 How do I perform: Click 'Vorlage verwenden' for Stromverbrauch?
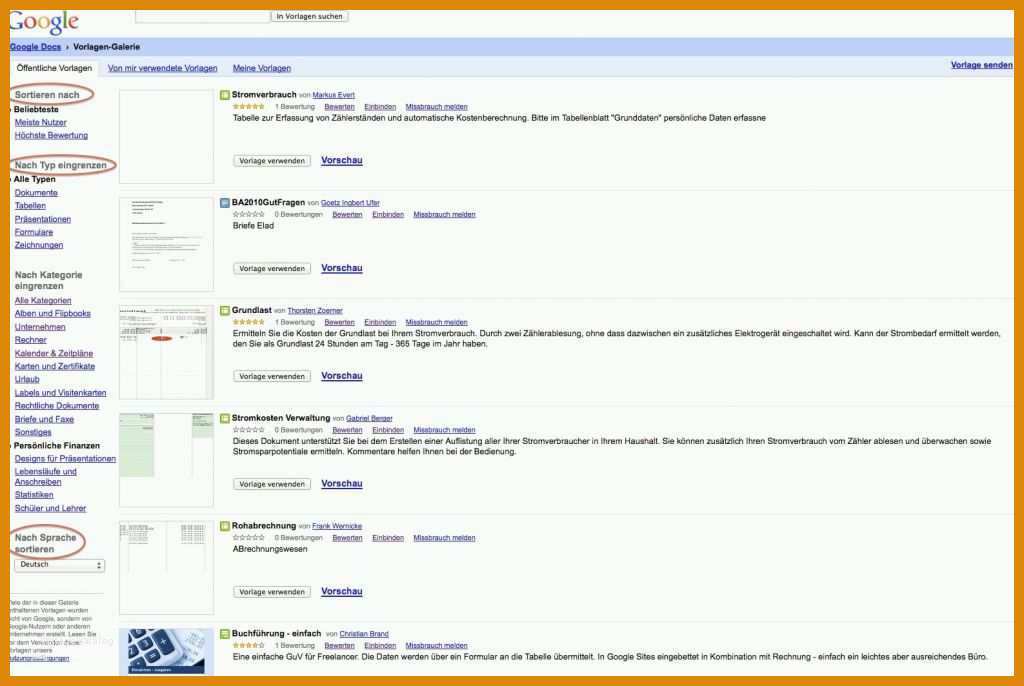tap(272, 161)
